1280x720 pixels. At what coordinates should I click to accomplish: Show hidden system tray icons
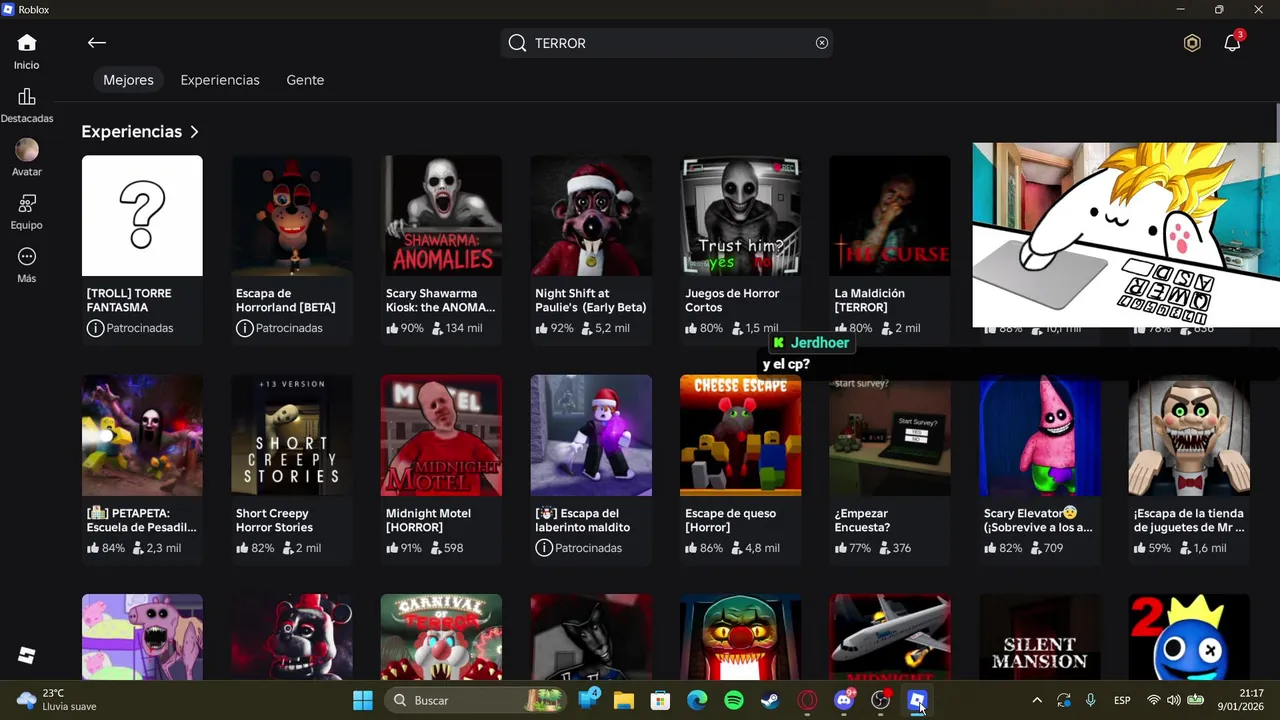1037,700
